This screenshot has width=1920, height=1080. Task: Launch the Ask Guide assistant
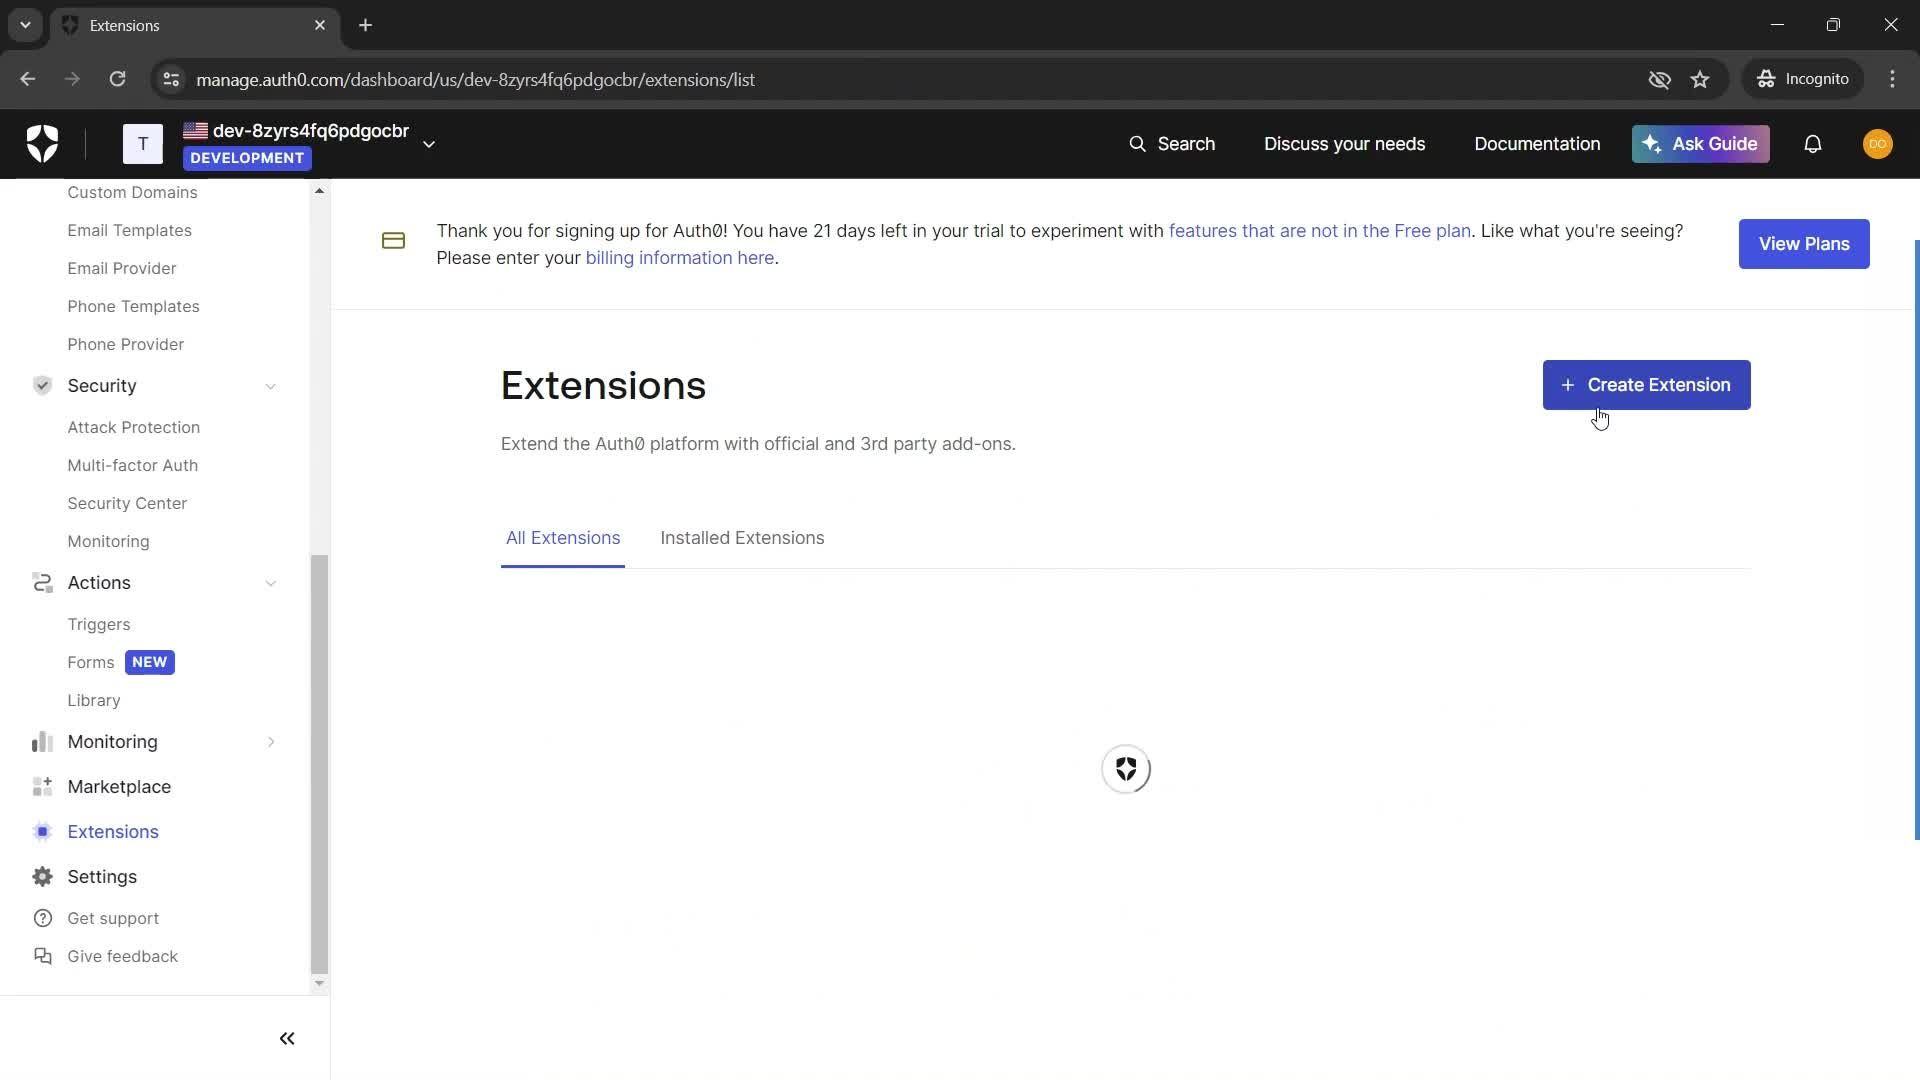click(x=1700, y=144)
